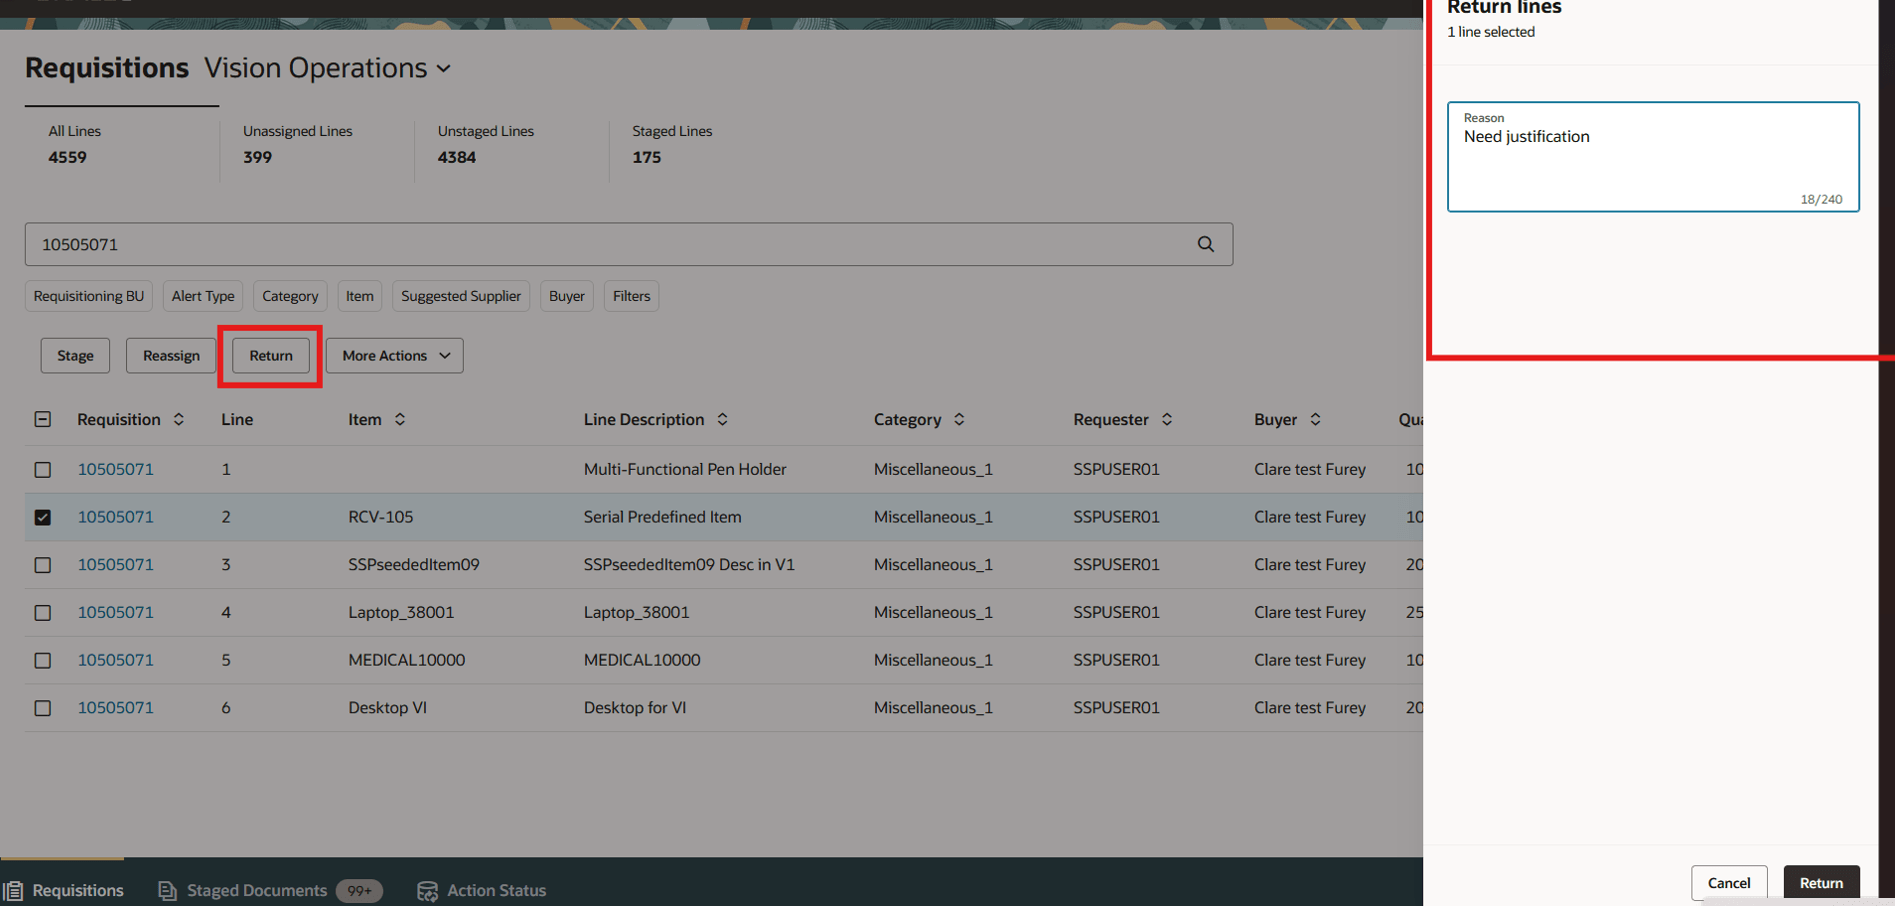Image resolution: width=1895 pixels, height=906 pixels.
Task: Toggle the select-all header checkbox
Action: (x=43, y=419)
